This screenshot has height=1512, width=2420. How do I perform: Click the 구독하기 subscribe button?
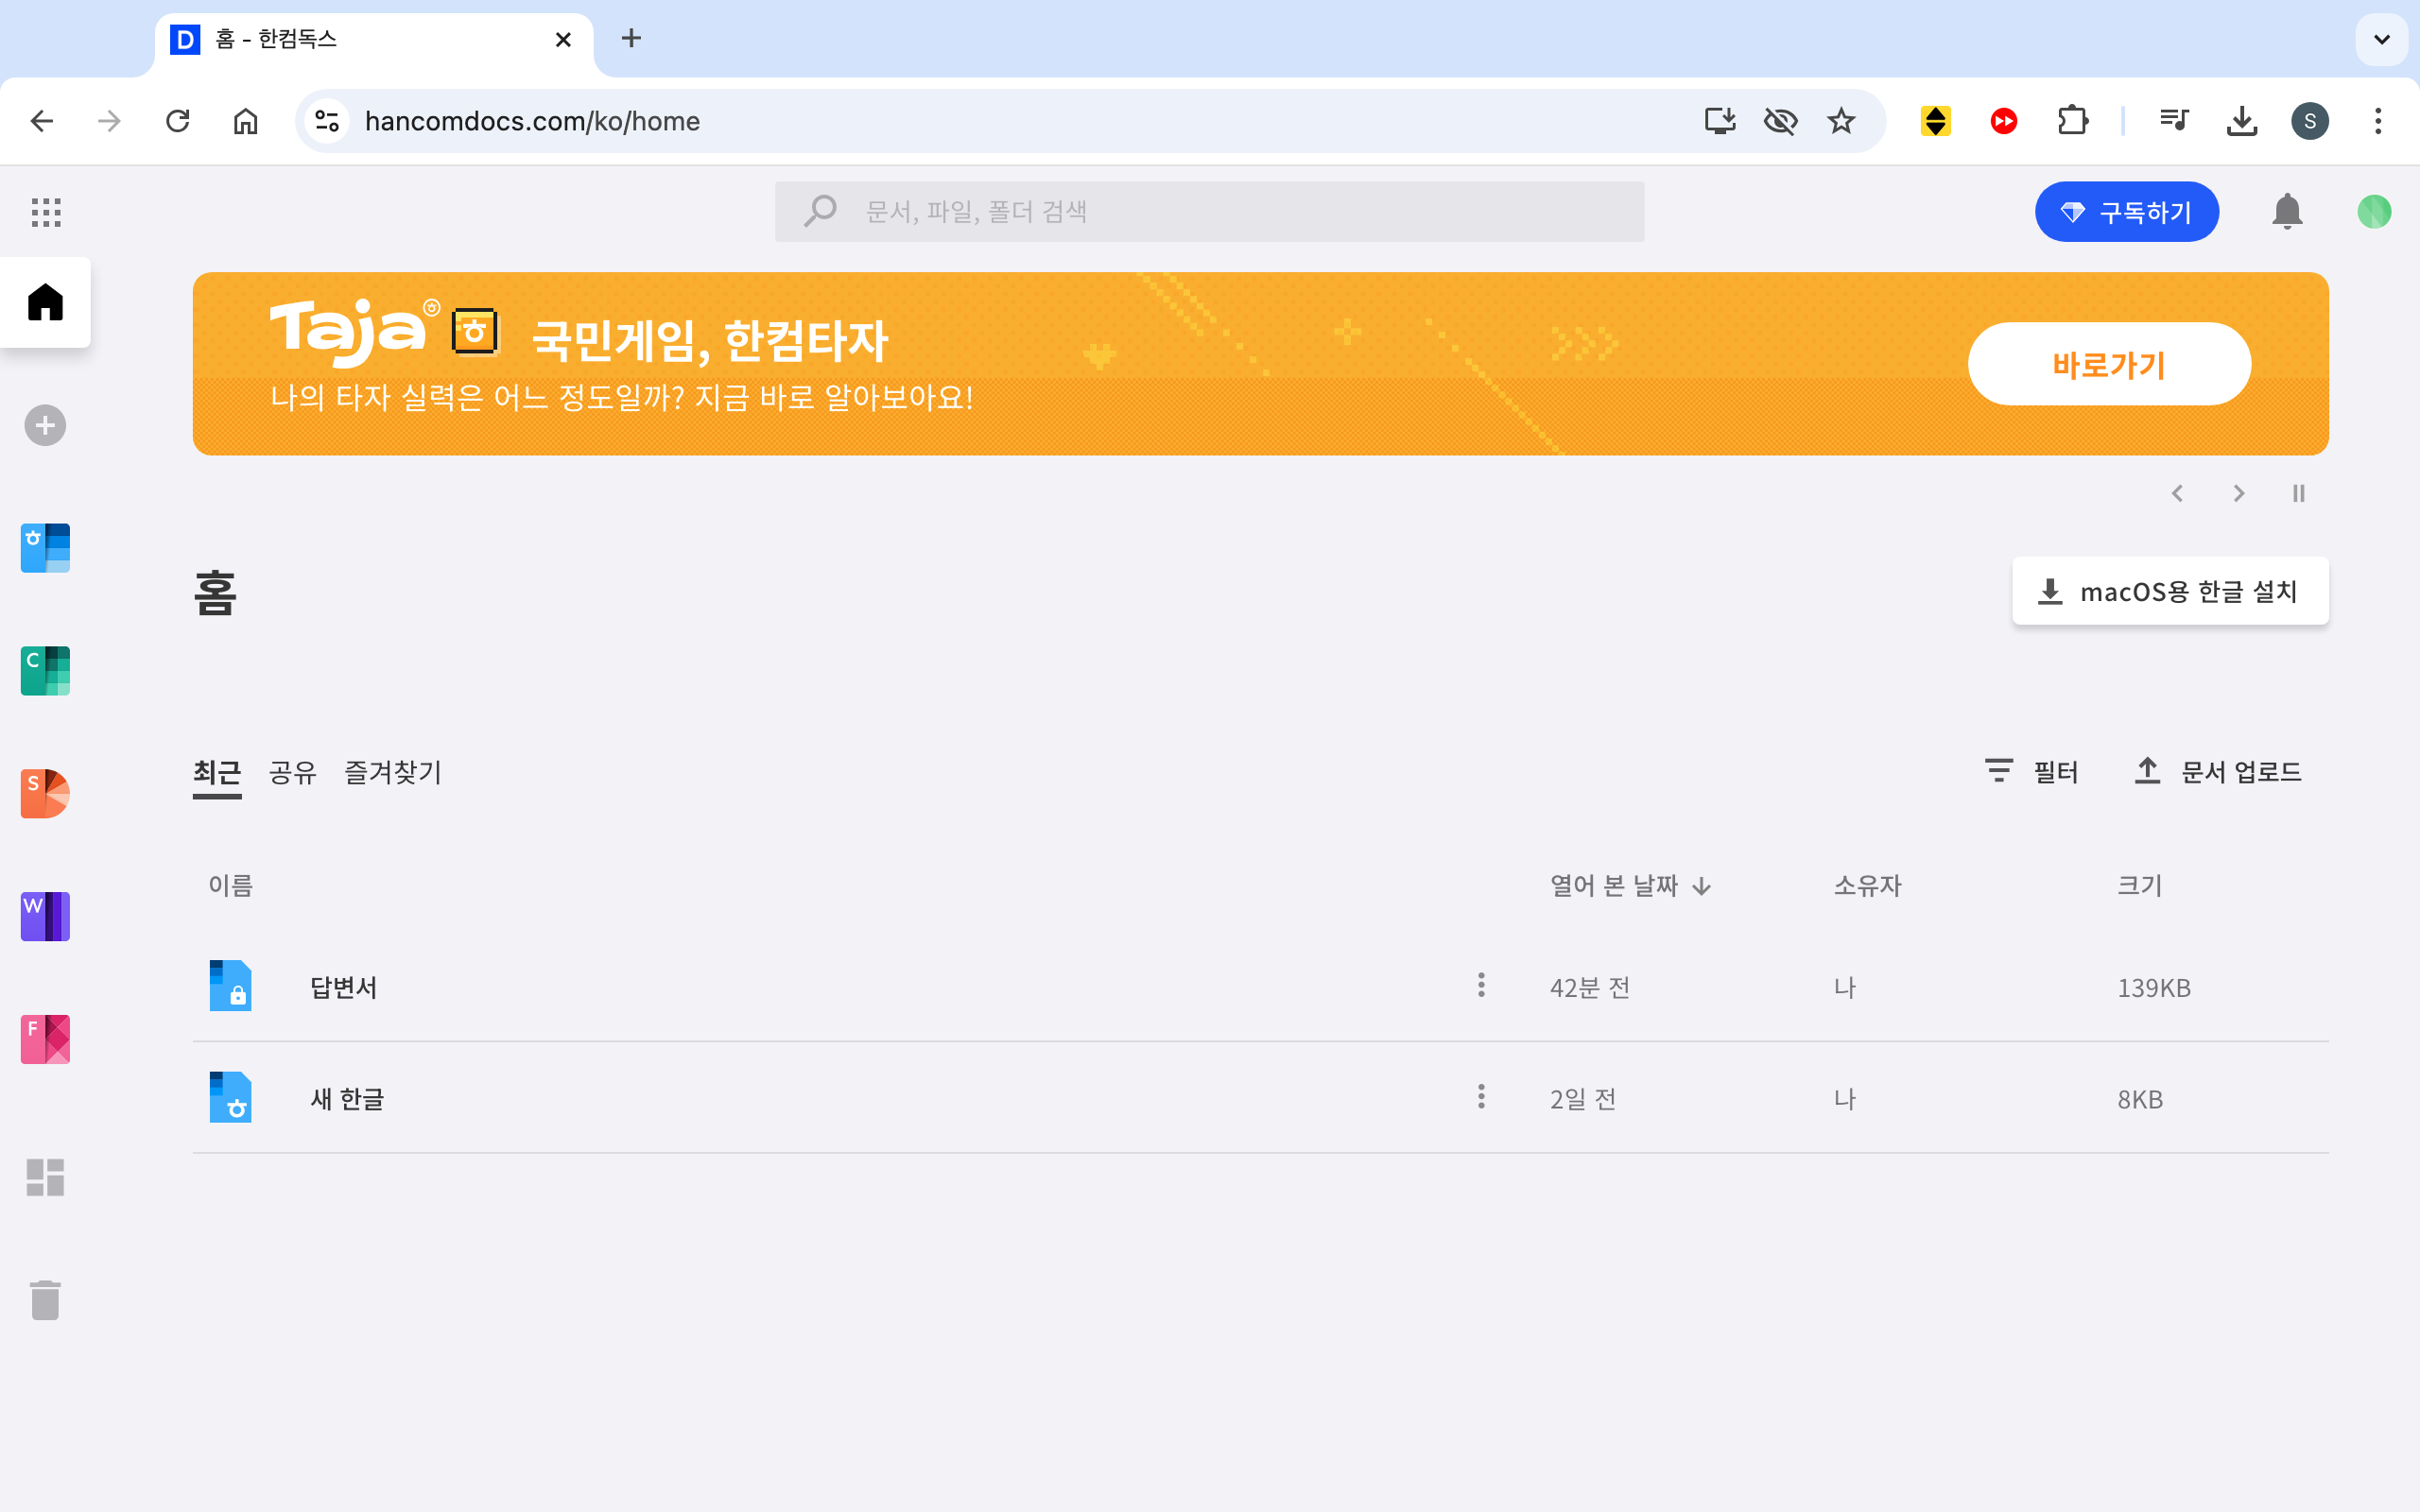2126,212
